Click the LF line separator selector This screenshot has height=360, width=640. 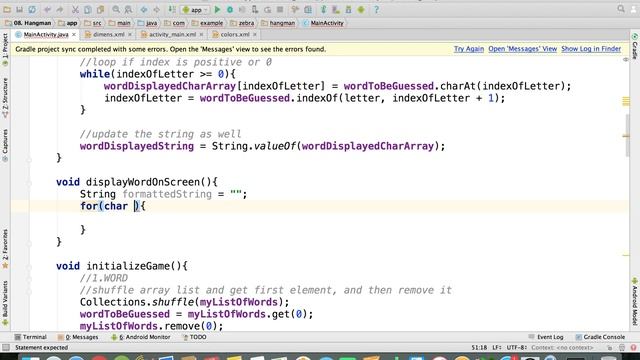(x=496, y=348)
